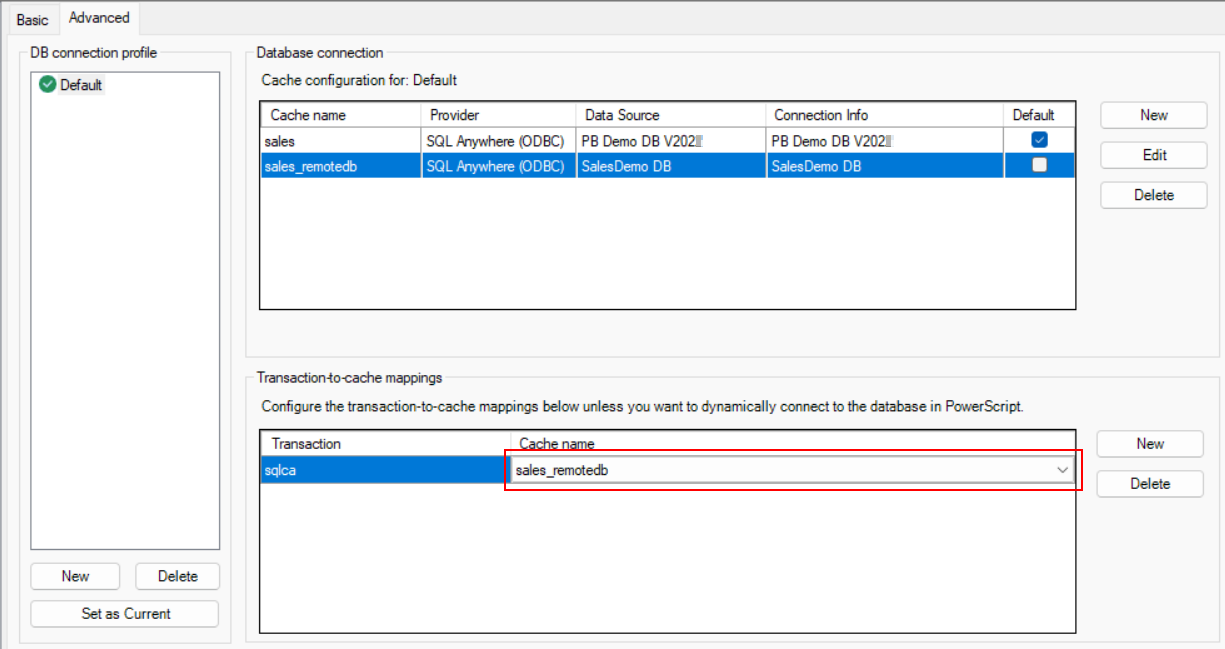The height and width of the screenshot is (649, 1225).
Task: Click the green checkmark icon beside Default profile
Action: point(47,85)
